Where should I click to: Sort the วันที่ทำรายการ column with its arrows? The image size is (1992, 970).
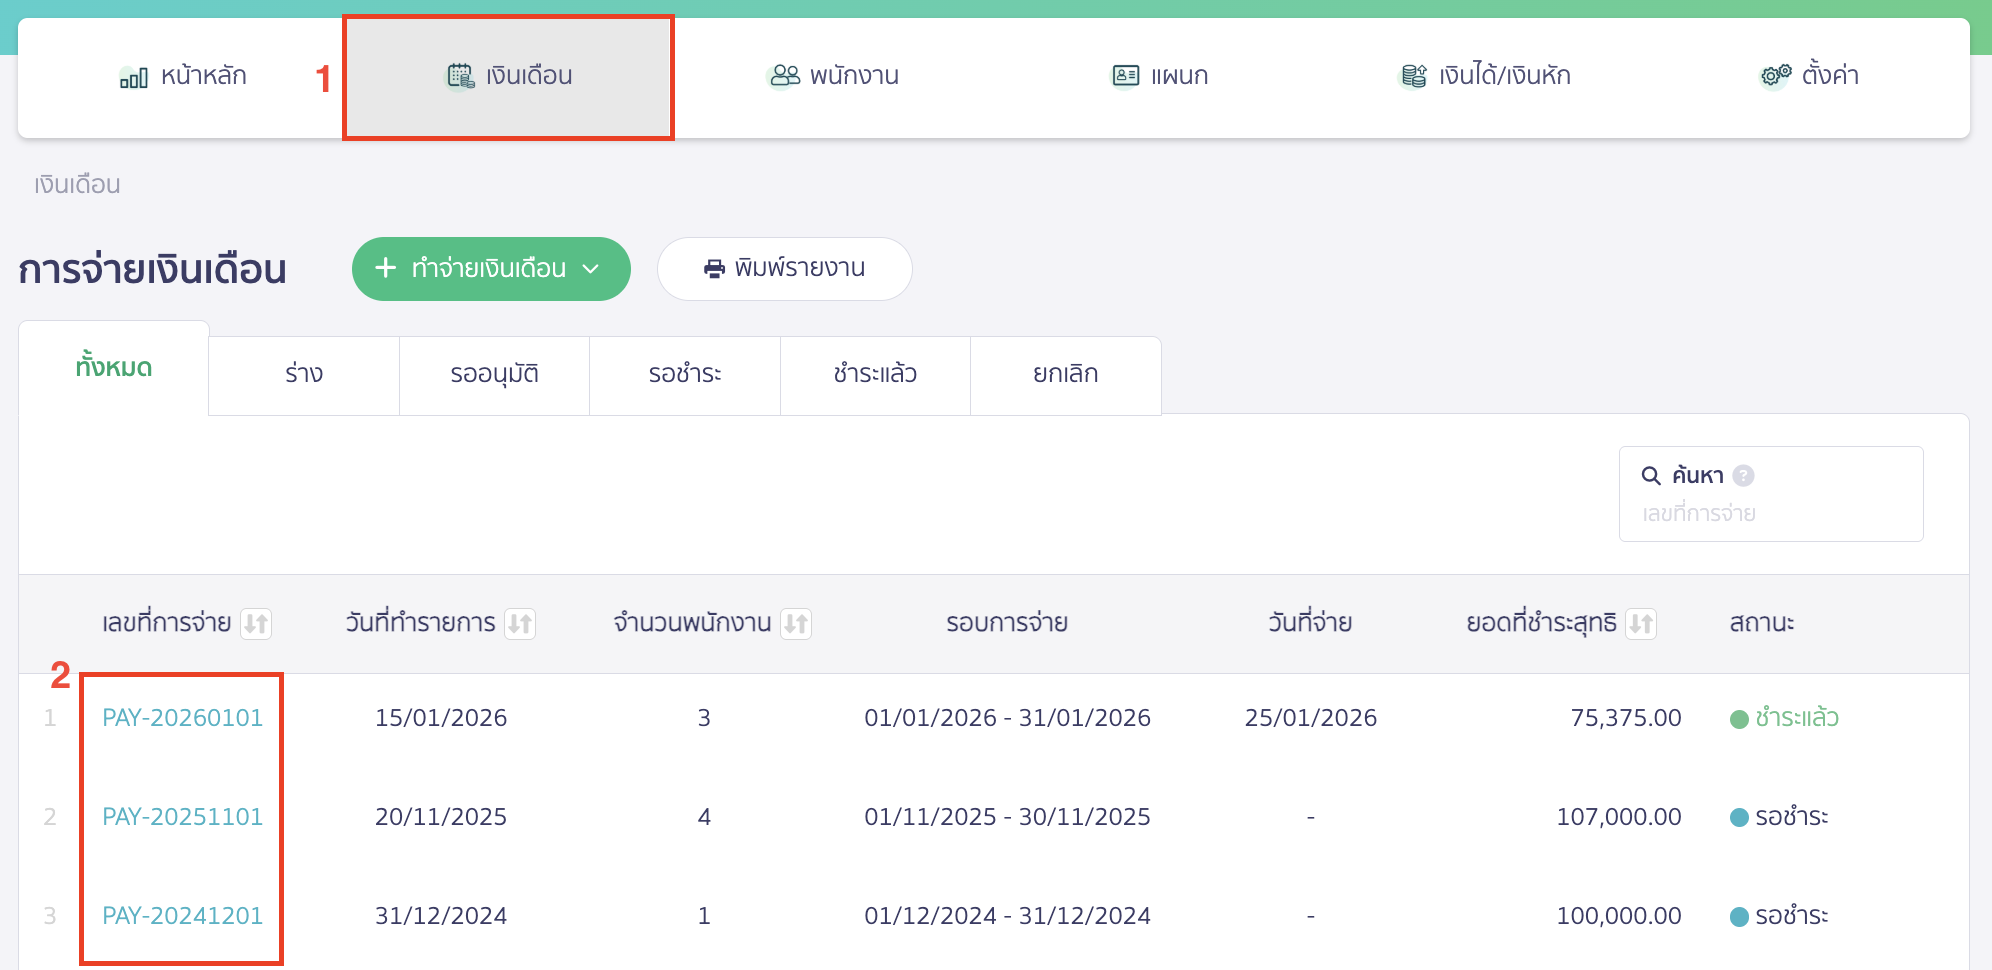521,622
